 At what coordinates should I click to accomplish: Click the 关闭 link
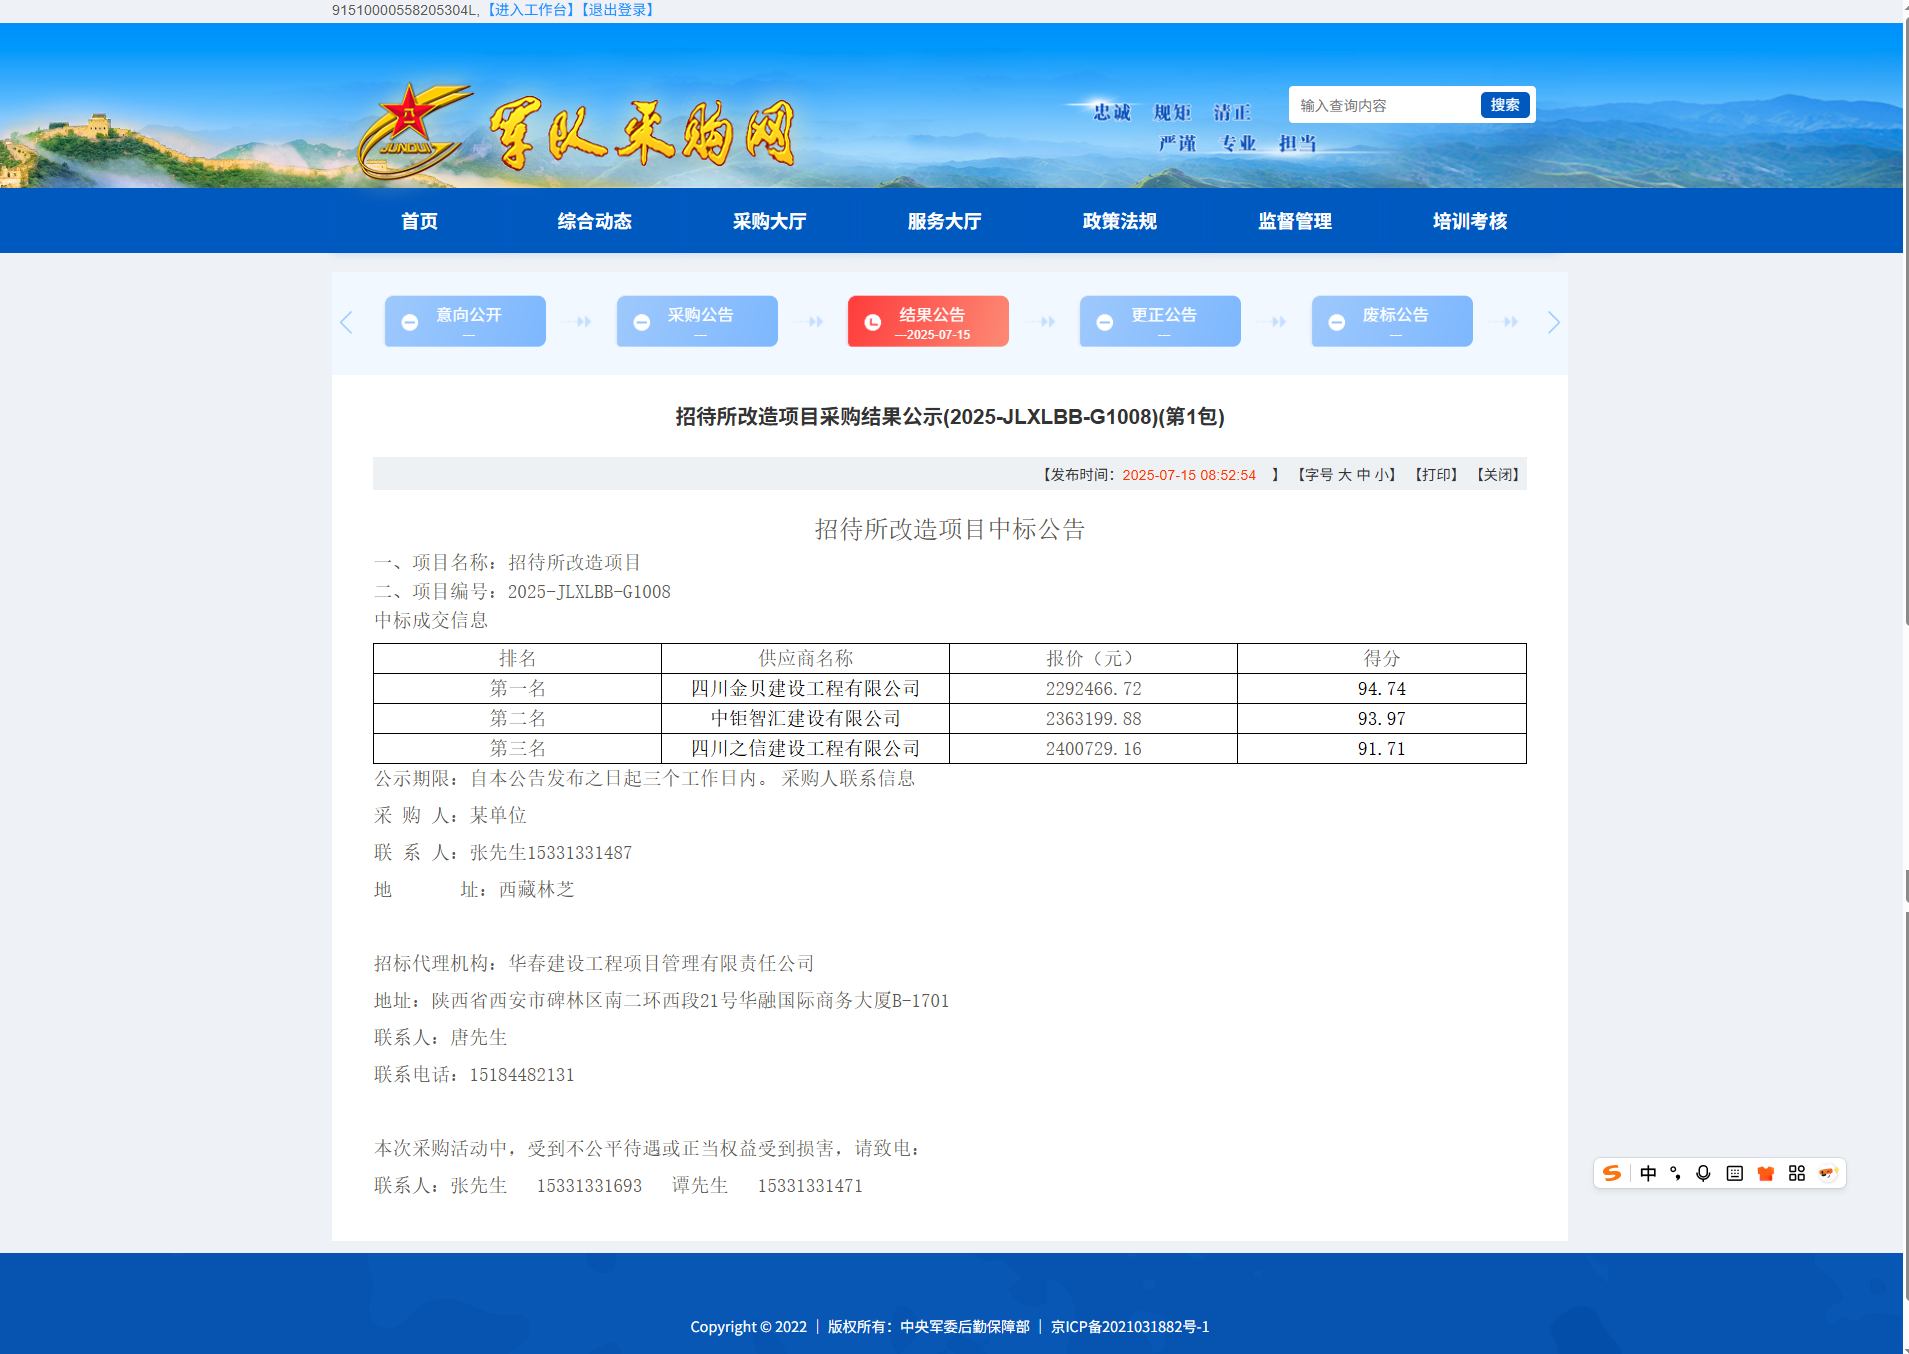[1498, 475]
